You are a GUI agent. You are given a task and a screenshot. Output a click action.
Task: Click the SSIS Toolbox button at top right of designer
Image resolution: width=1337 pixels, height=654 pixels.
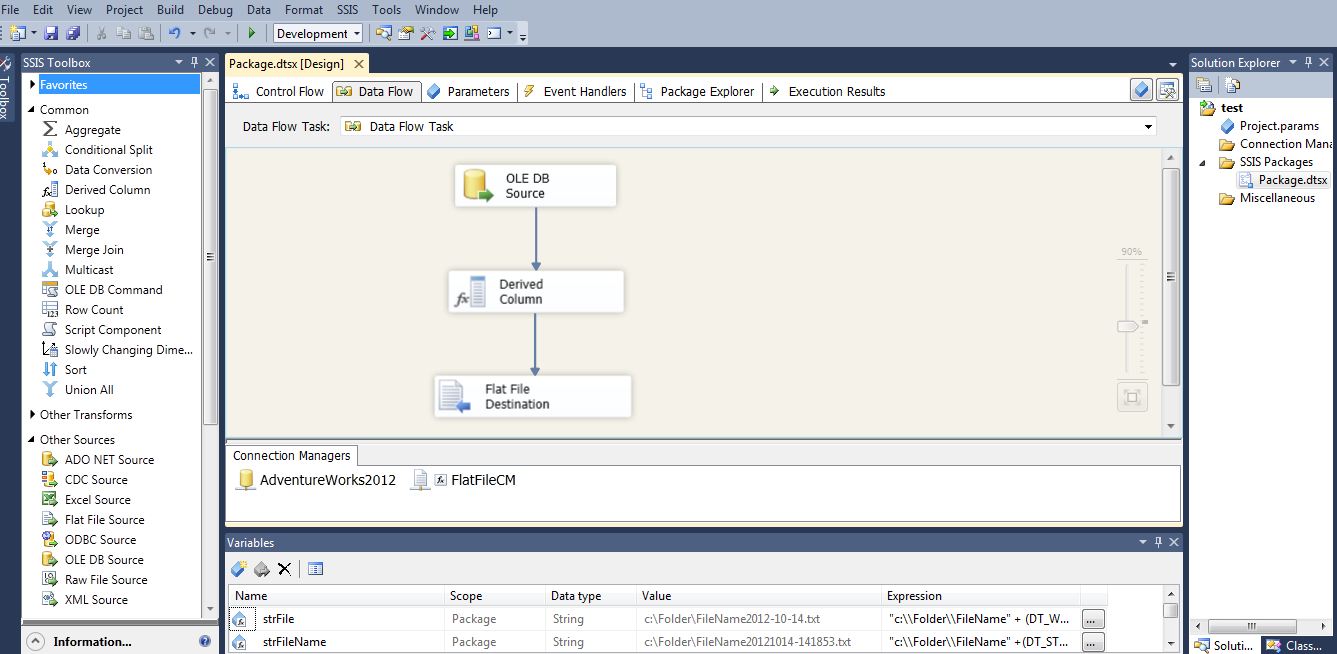(1167, 90)
